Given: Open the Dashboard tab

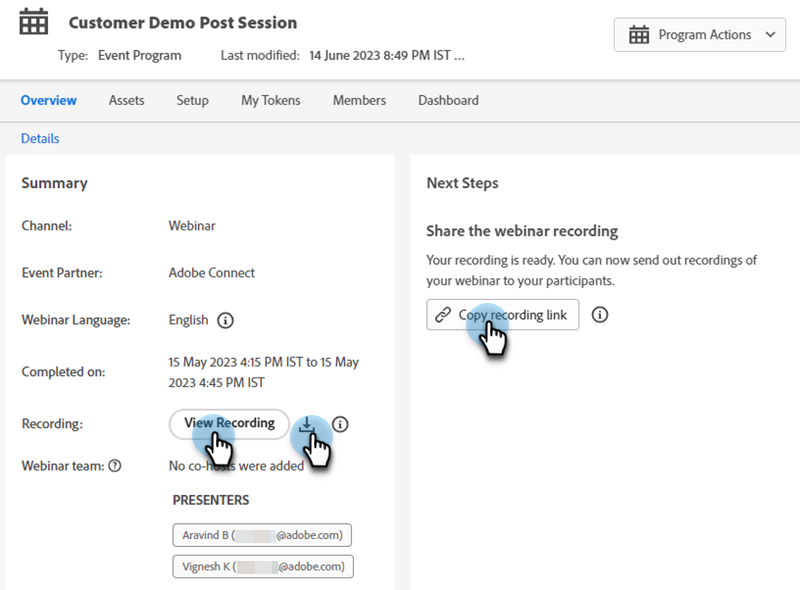Looking at the screenshot, I should click(x=448, y=100).
